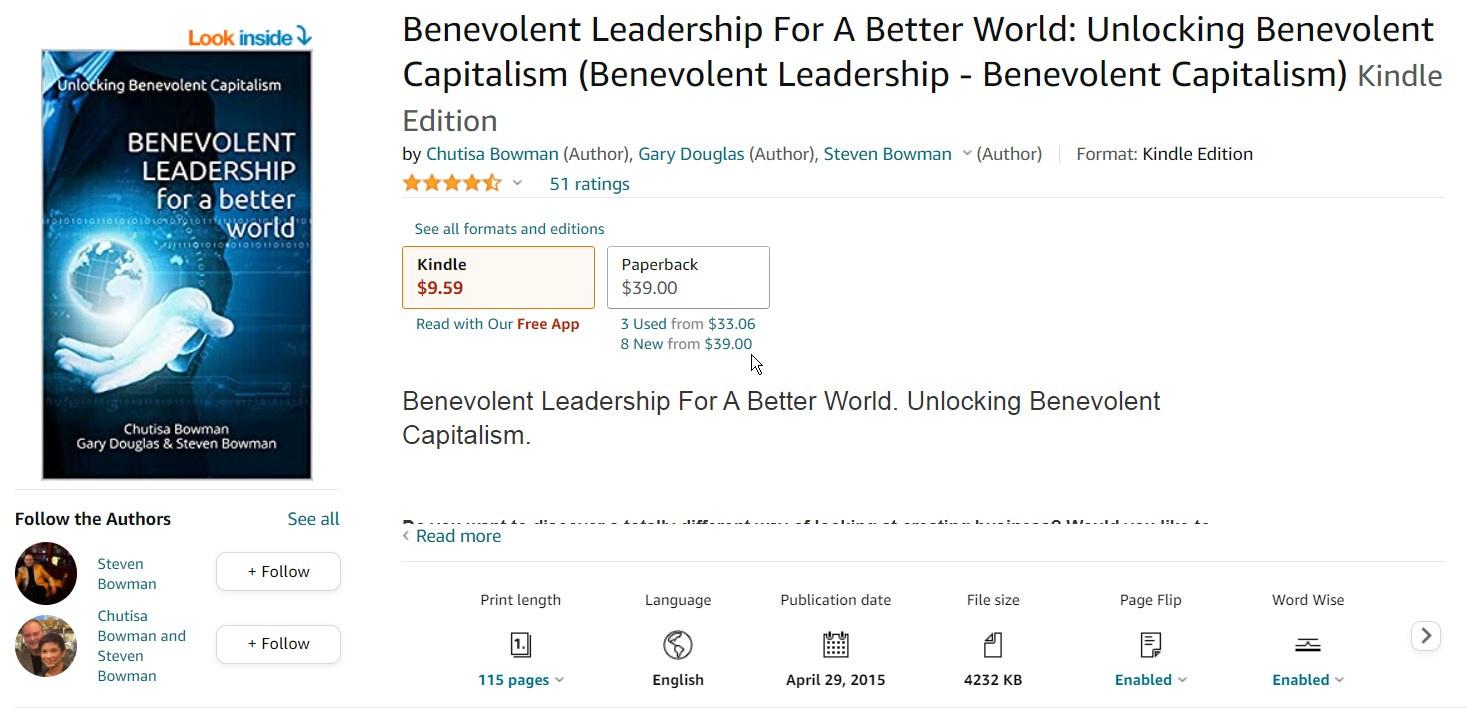Select the Paperback $39.00 format option

click(x=688, y=277)
